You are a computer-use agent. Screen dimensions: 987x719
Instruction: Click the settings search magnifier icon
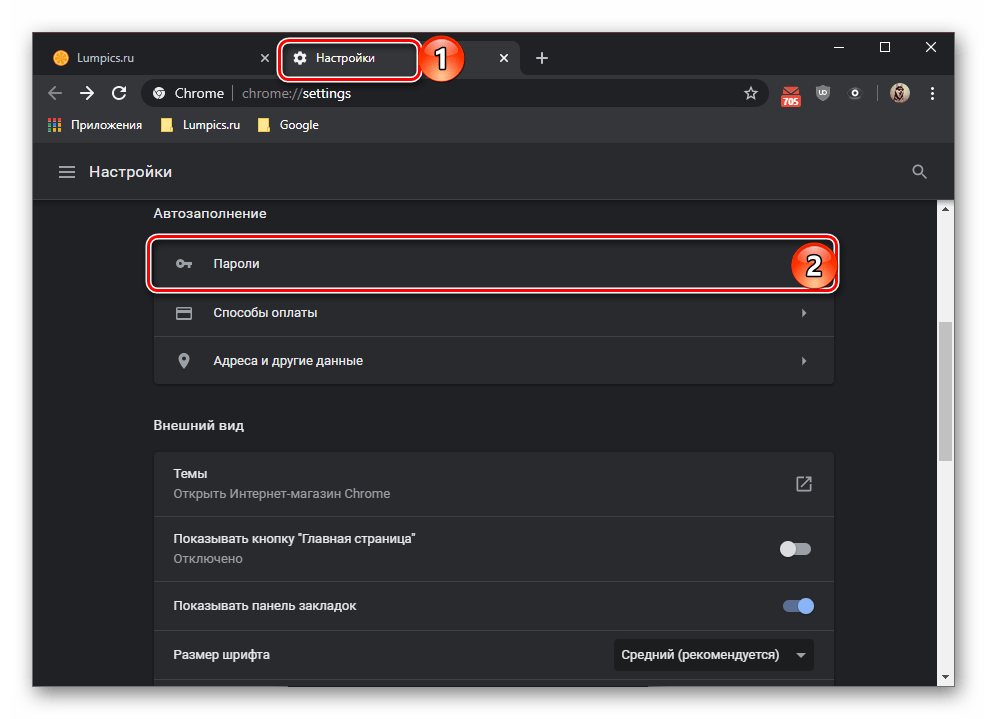pyautogui.click(x=919, y=171)
